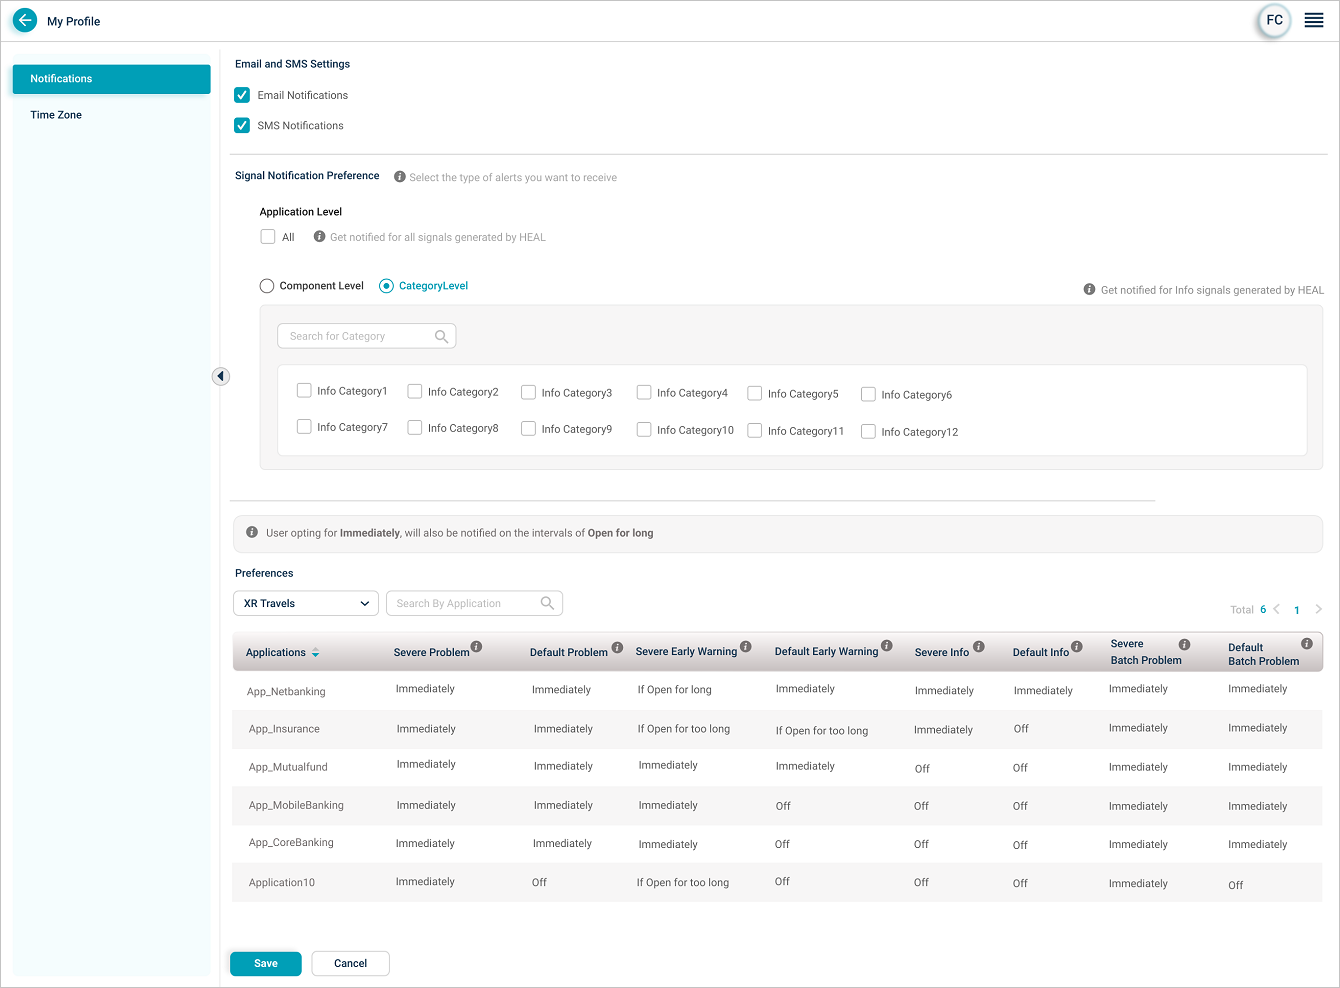This screenshot has height=988, width=1340.
Task: Check the Info Category5 checkbox
Action: coord(755,394)
